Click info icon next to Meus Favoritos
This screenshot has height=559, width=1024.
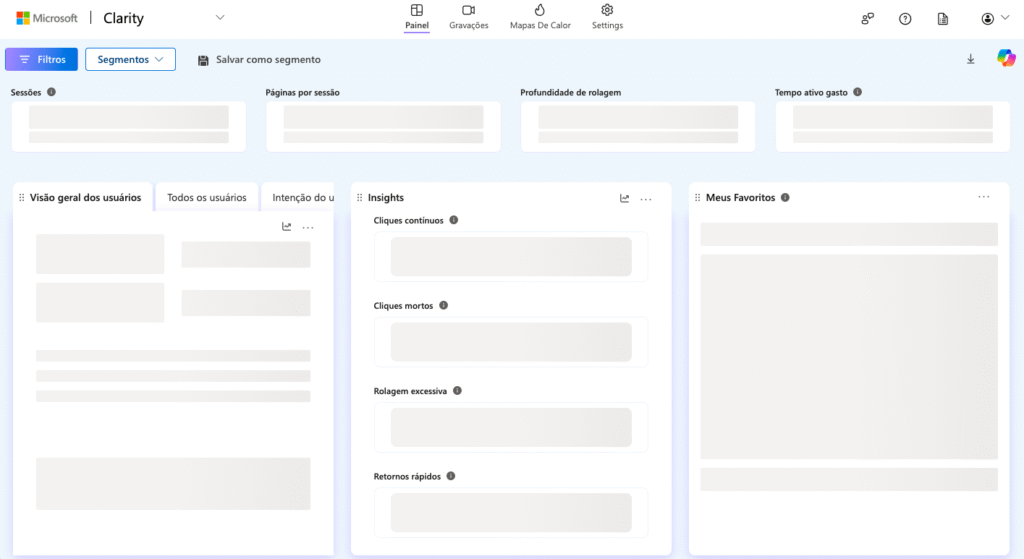pos(785,198)
